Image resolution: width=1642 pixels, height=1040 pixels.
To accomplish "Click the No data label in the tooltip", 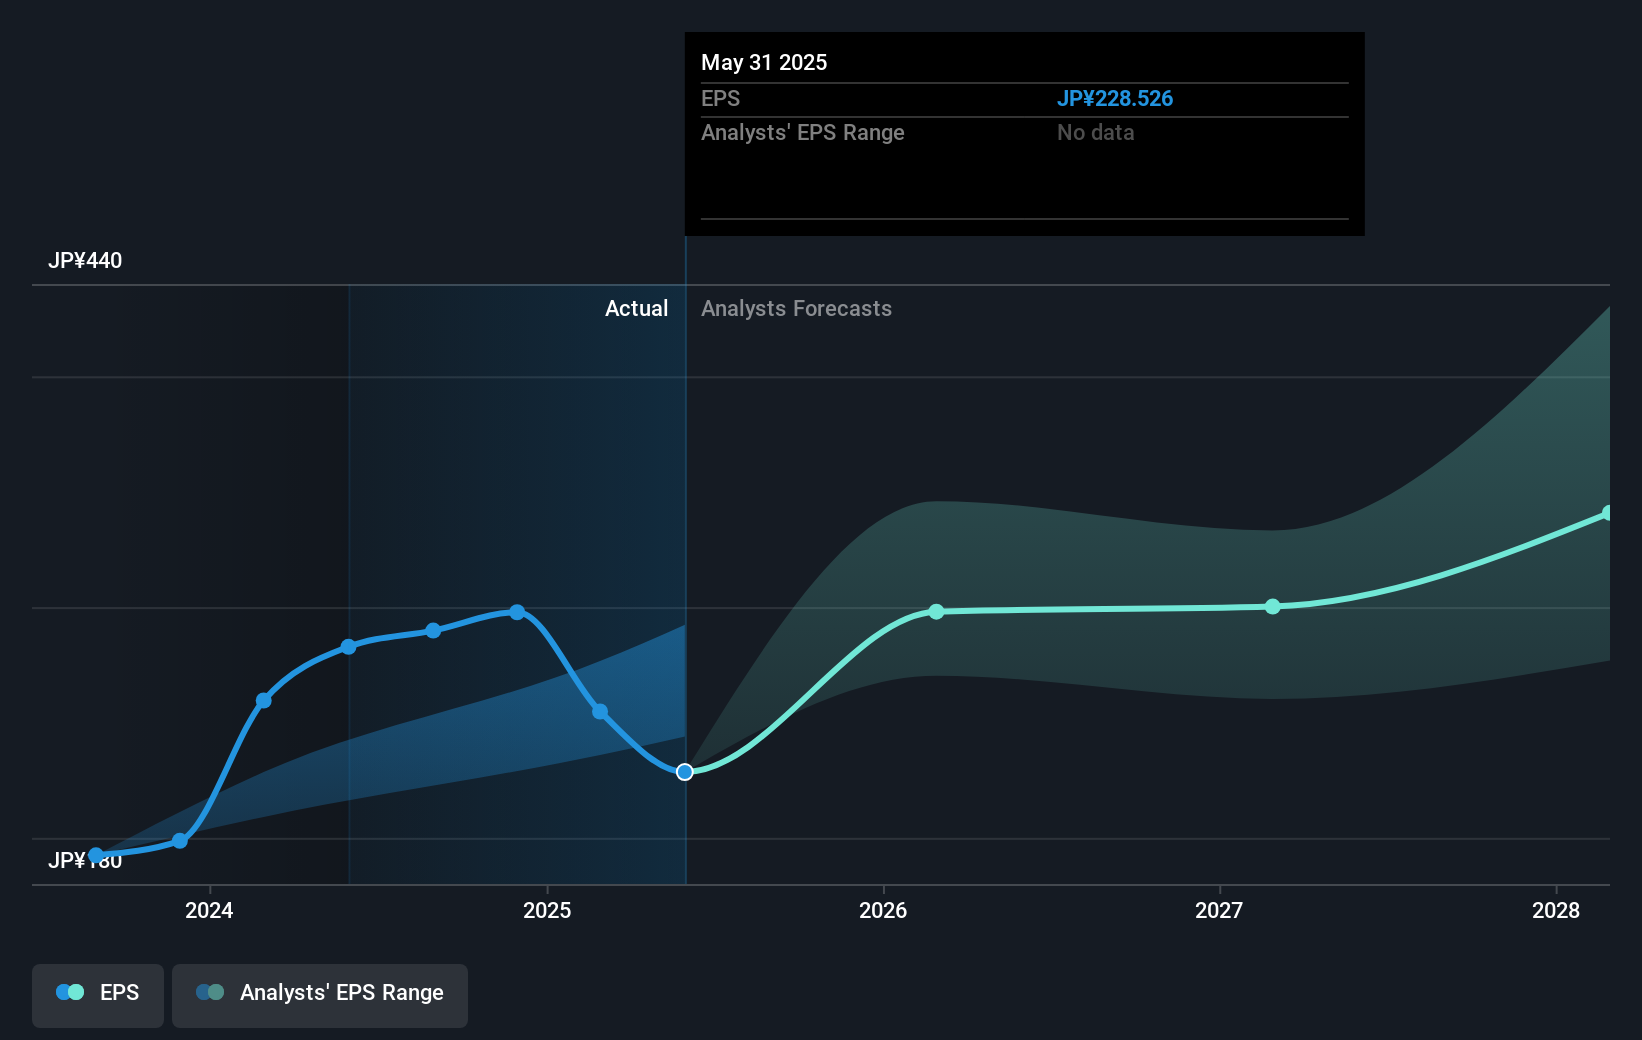I will [x=1095, y=132].
